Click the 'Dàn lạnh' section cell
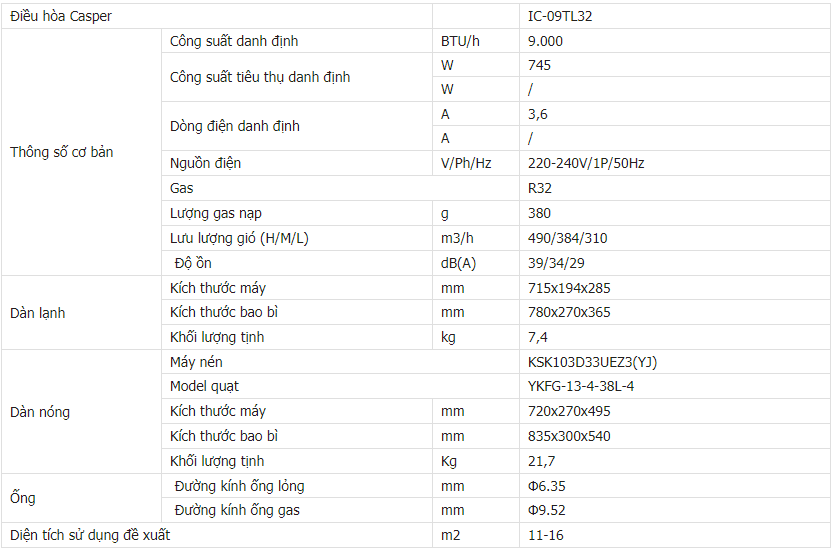 point(38,313)
